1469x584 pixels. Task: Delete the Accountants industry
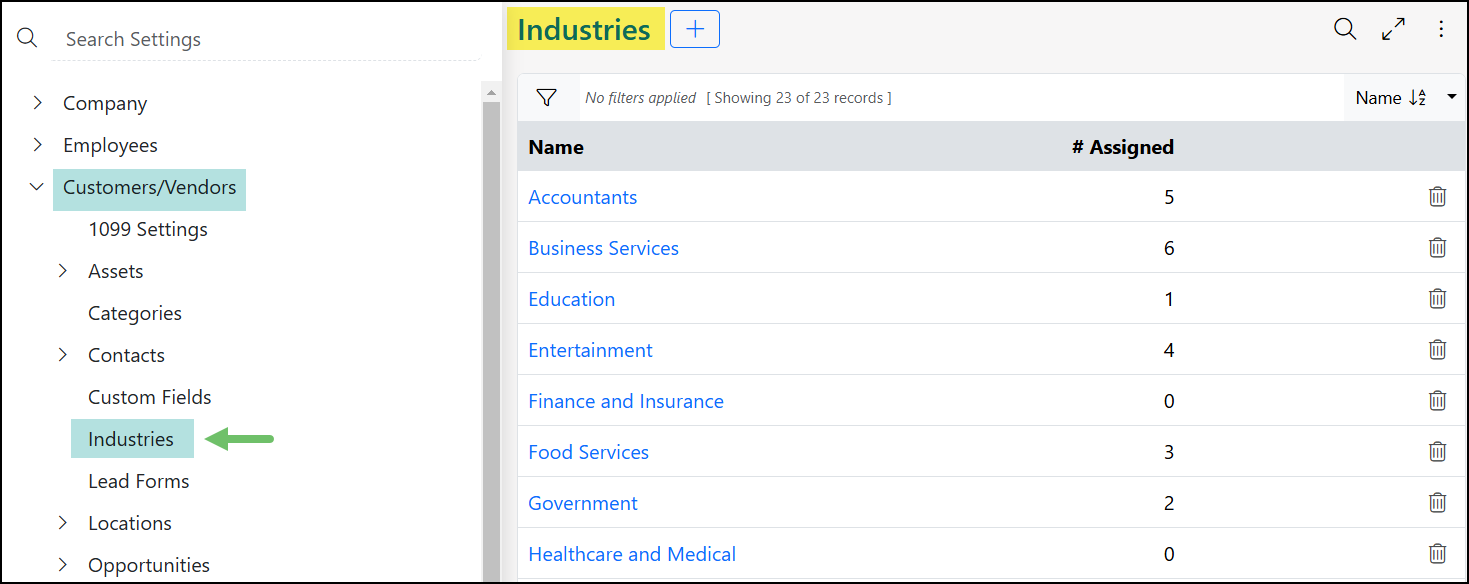coord(1437,196)
